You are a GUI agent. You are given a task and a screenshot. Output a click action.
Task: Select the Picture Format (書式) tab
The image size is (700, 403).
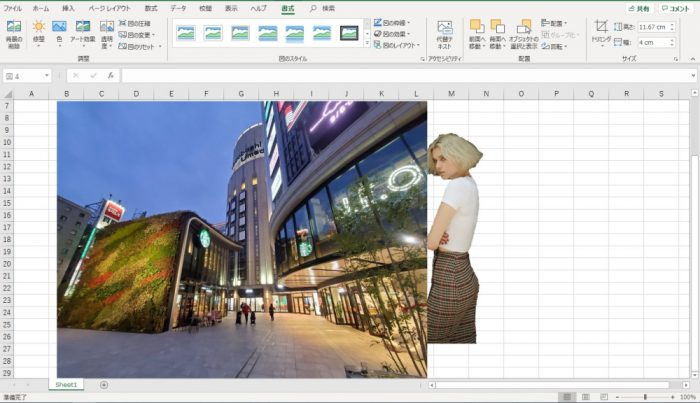click(x=288, y=8)
